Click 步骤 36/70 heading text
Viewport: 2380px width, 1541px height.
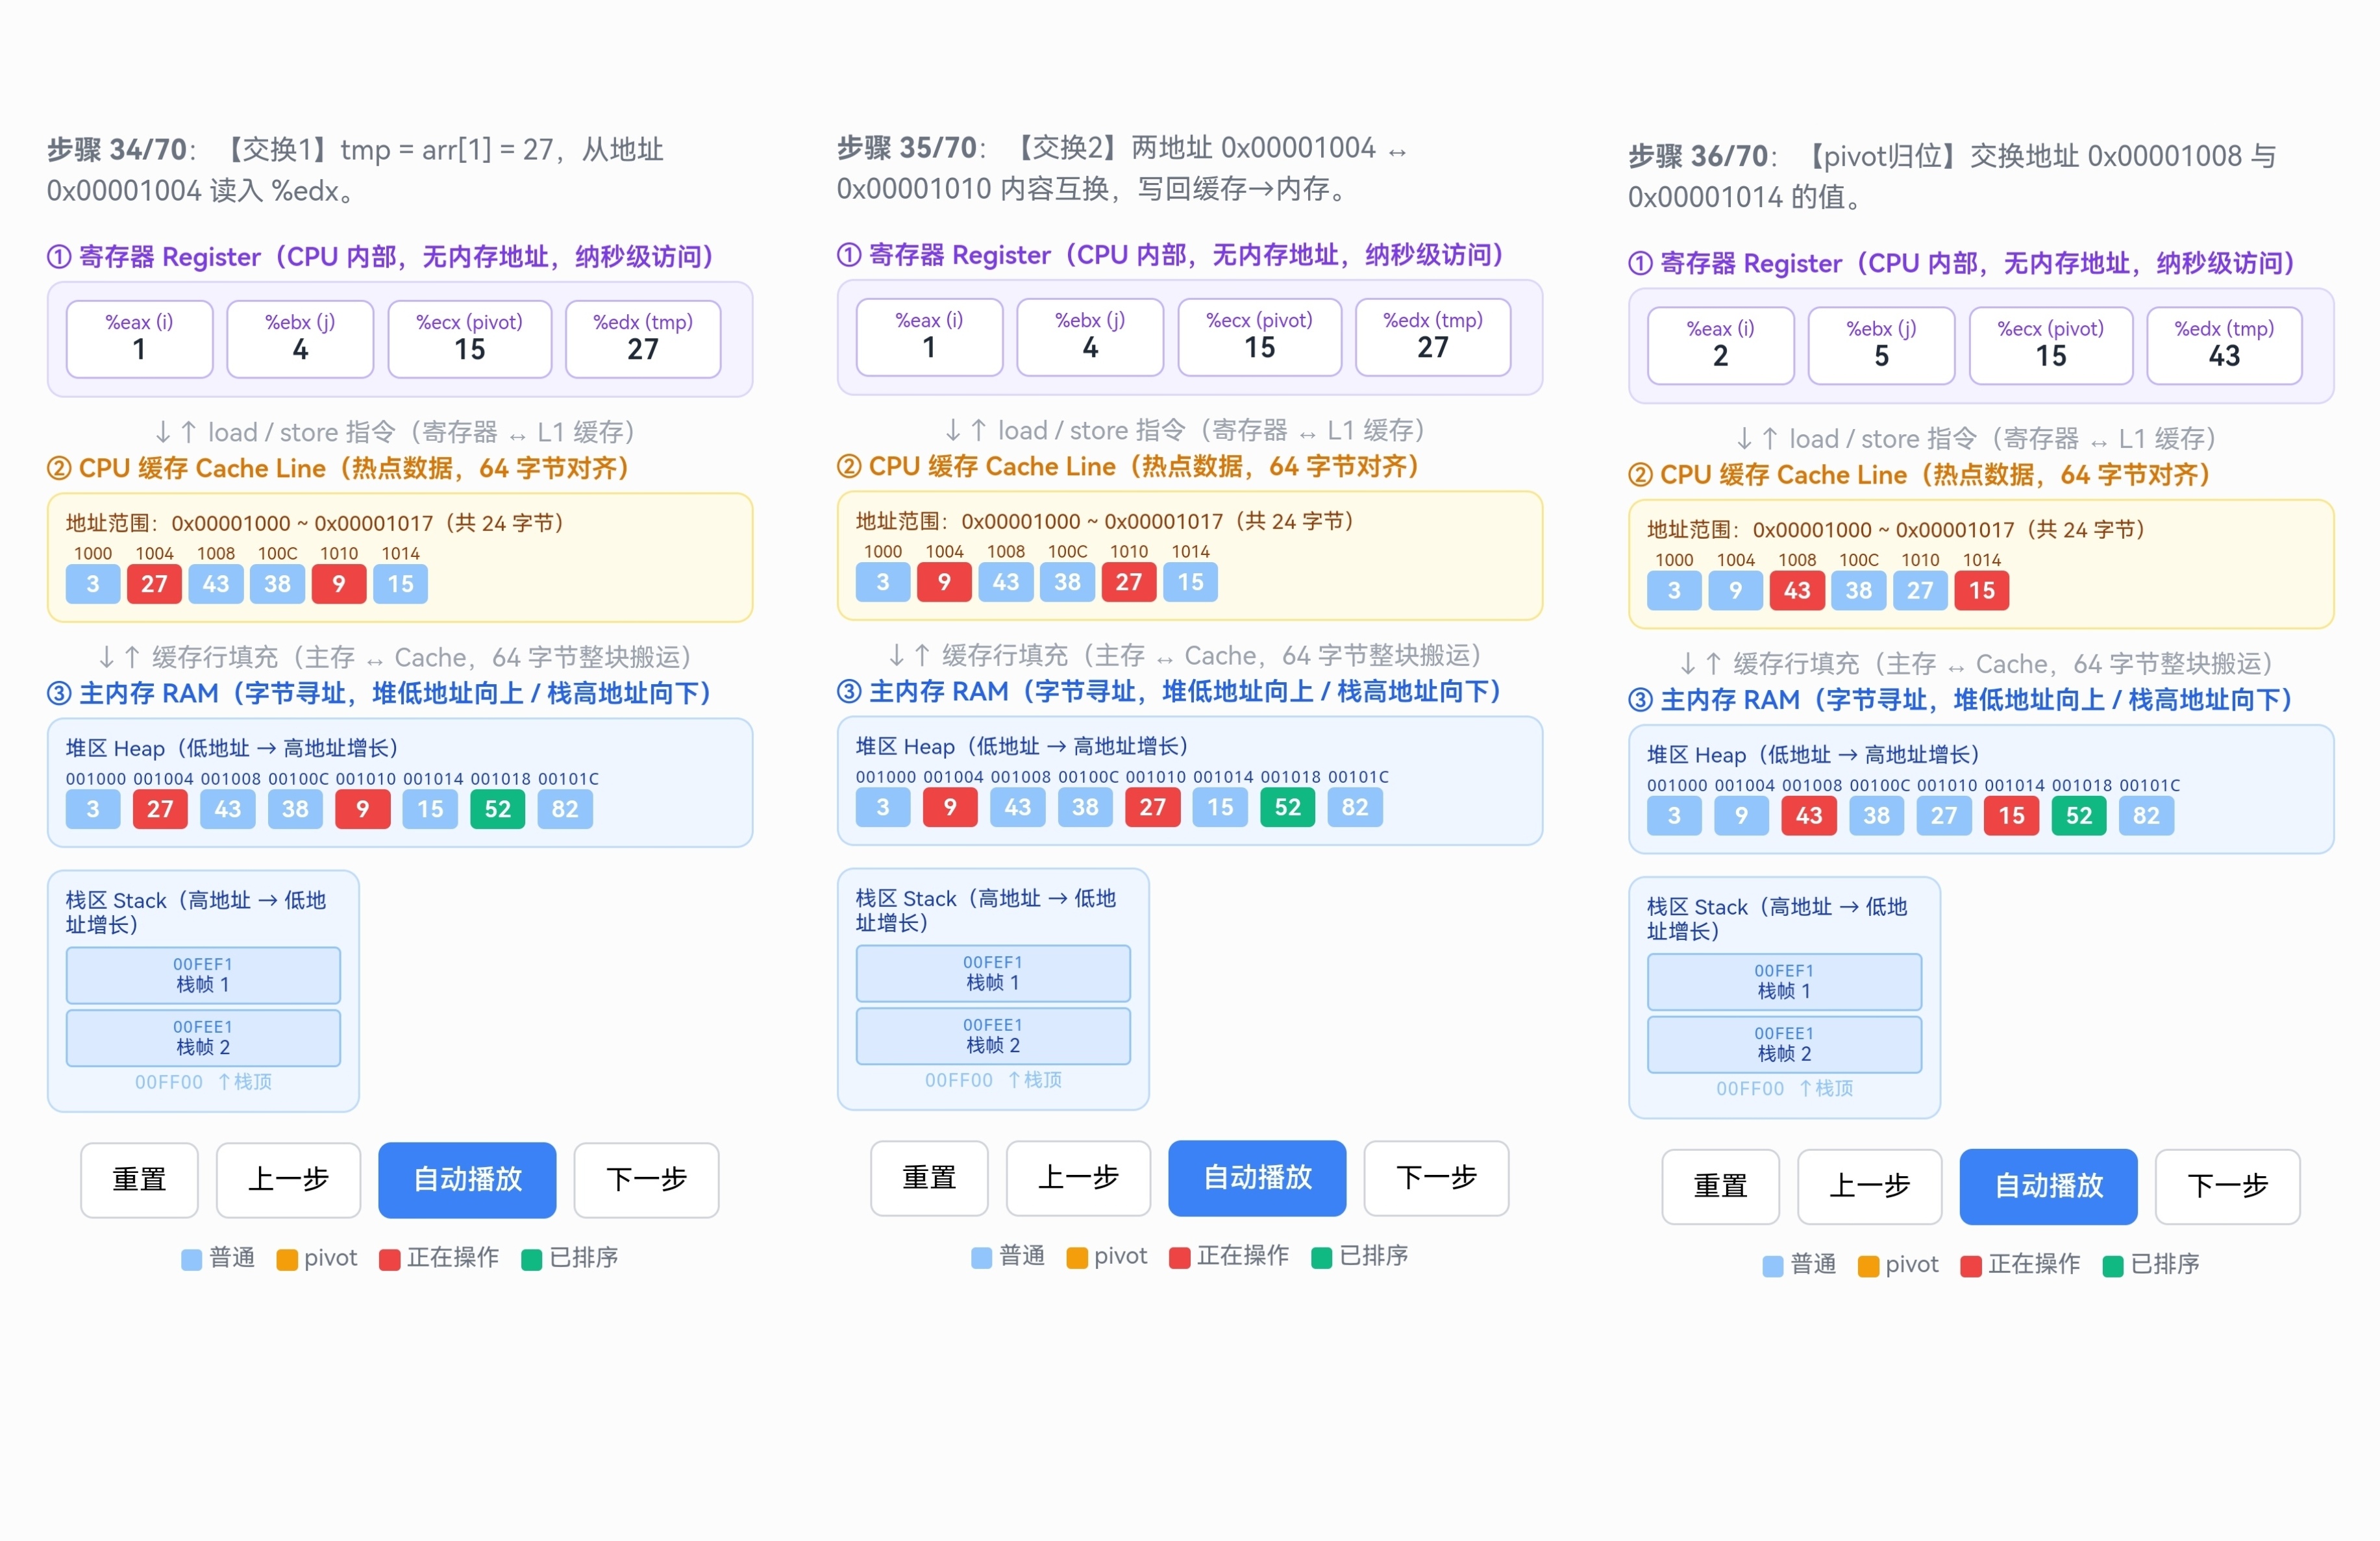1698,156
